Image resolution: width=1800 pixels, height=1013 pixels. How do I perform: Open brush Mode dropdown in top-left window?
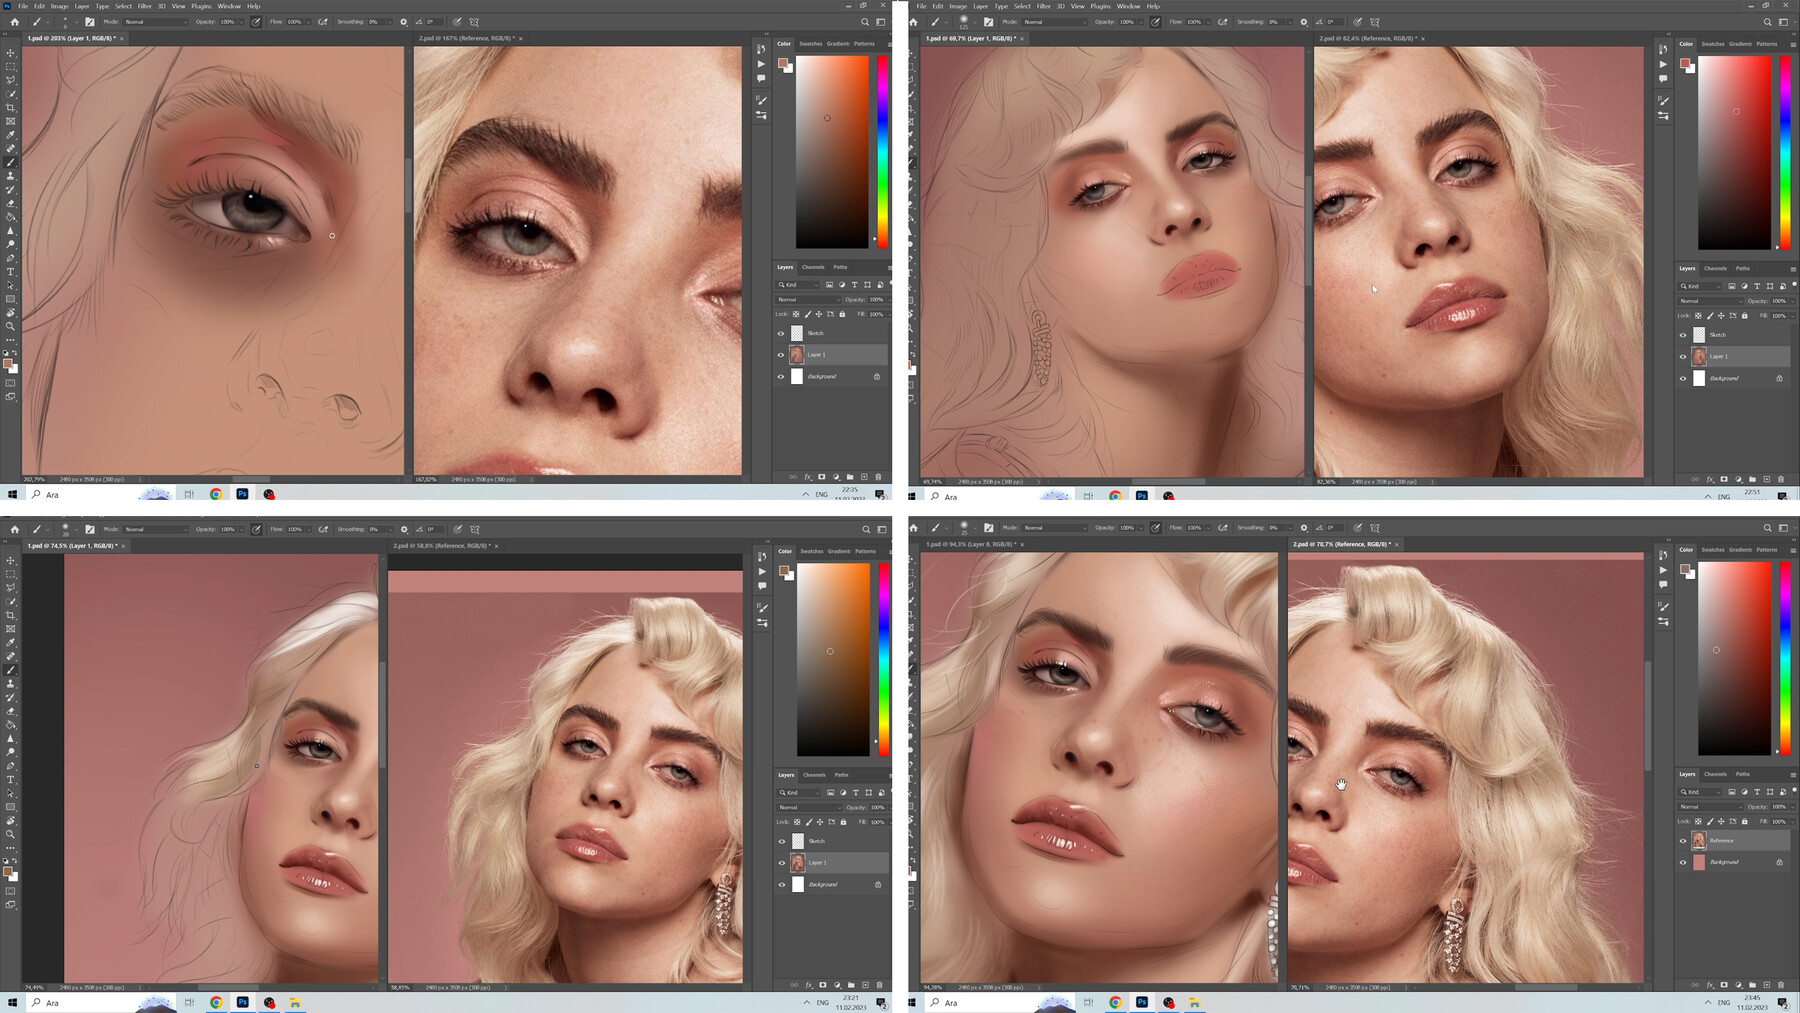[155, 22]
